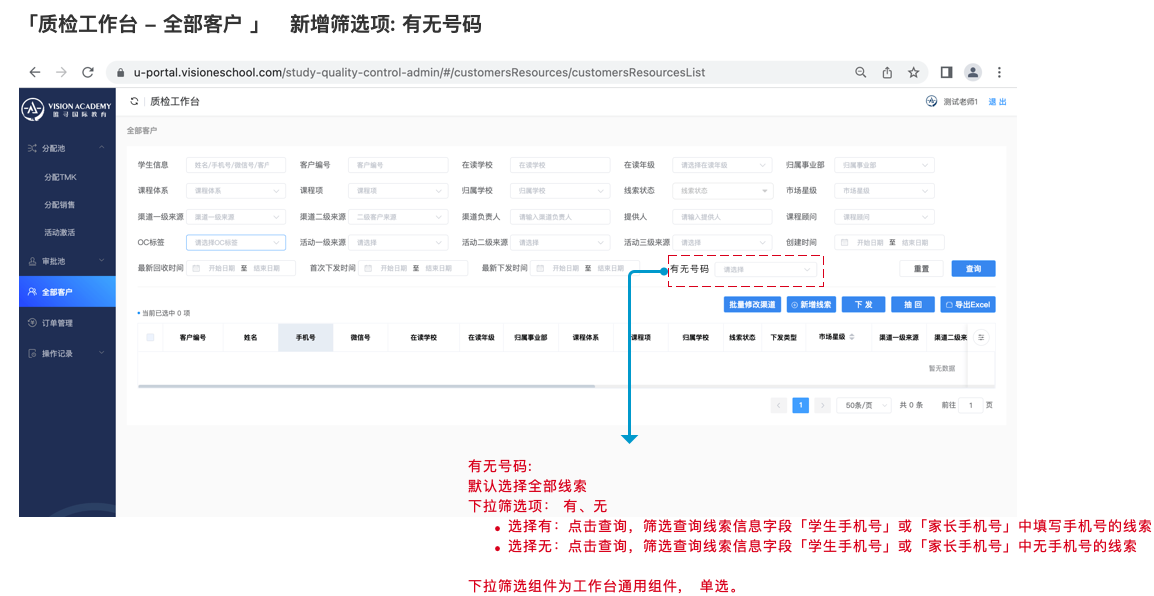Open the Chrome three-dot menu
The height and width of the screenshot is (596, 1154).
pyautogui.click(x=999, y=73)
